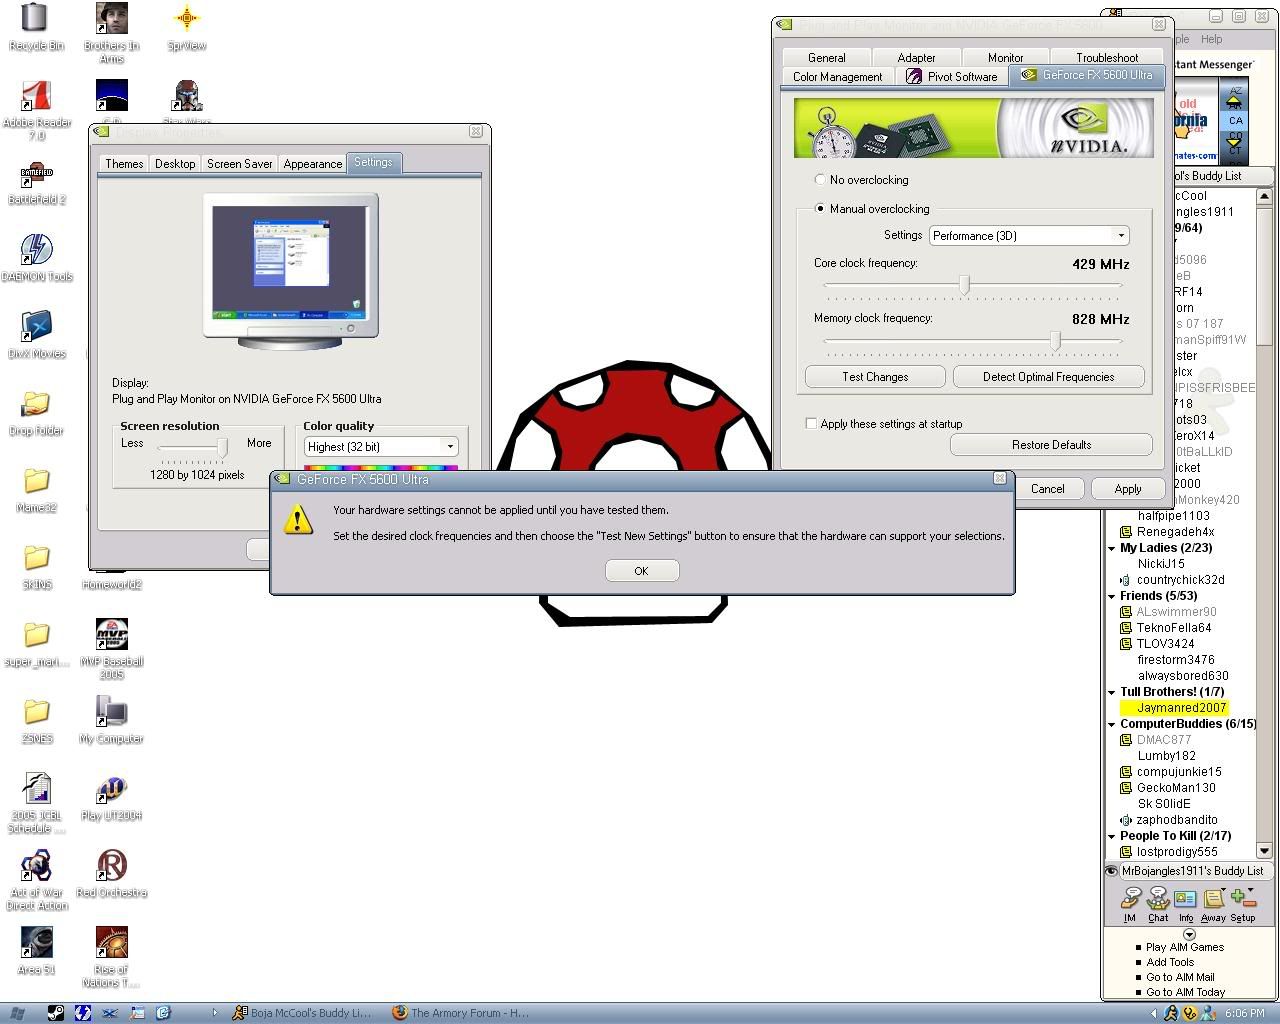Image resolution: width=1280 pixels, height=1024 pixels.
Task: Collapse the My Ladies buddy group
Action: coord(1112,548)
